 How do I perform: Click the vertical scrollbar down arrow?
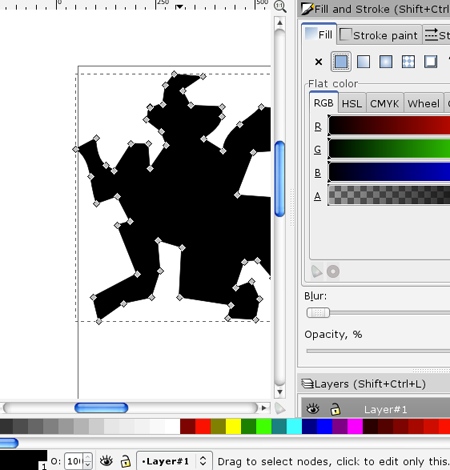click(x=280, y=392)
